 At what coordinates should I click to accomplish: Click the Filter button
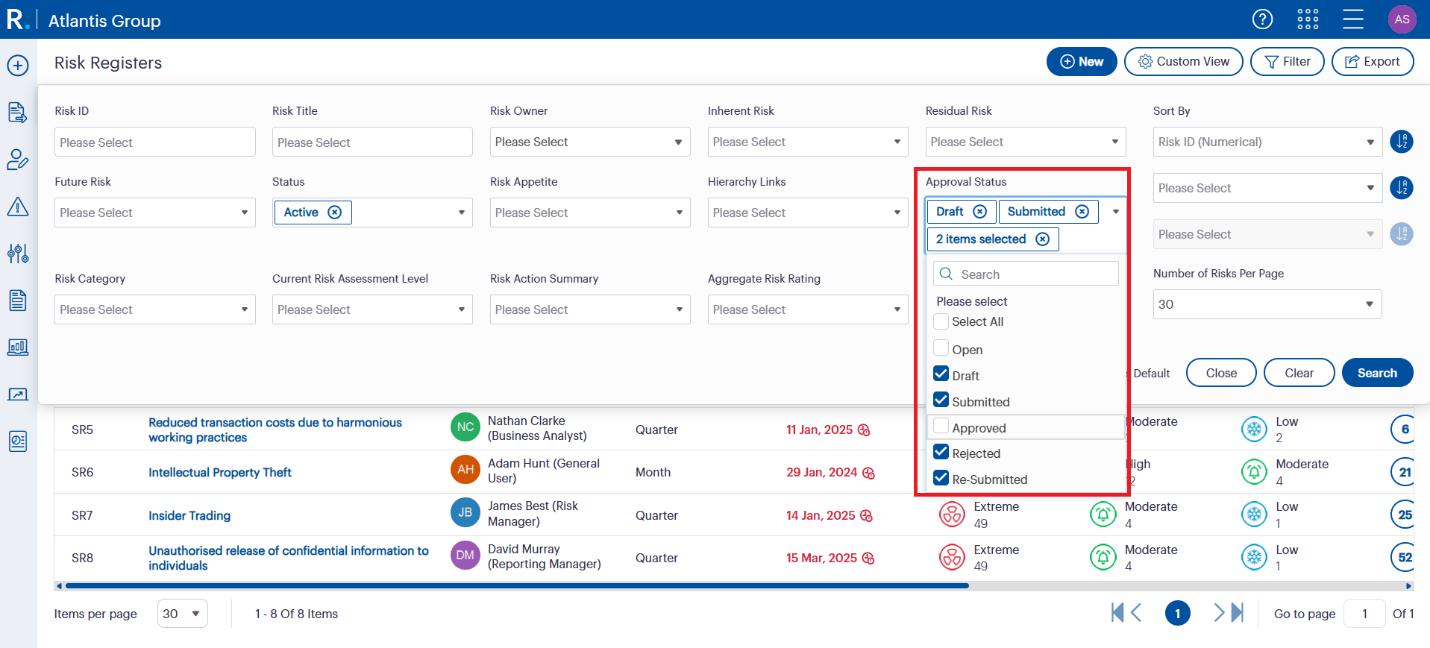1287,61
